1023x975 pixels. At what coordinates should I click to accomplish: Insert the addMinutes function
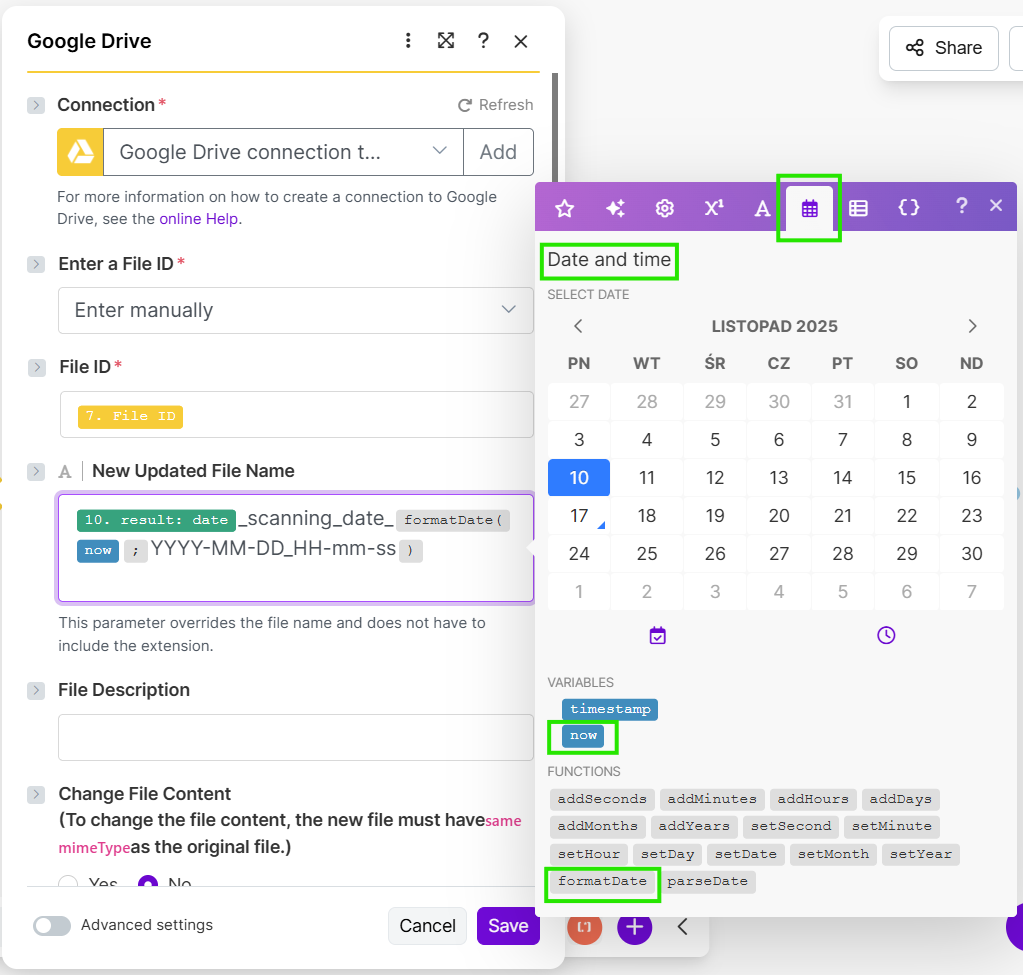click(x=712, y=799)
